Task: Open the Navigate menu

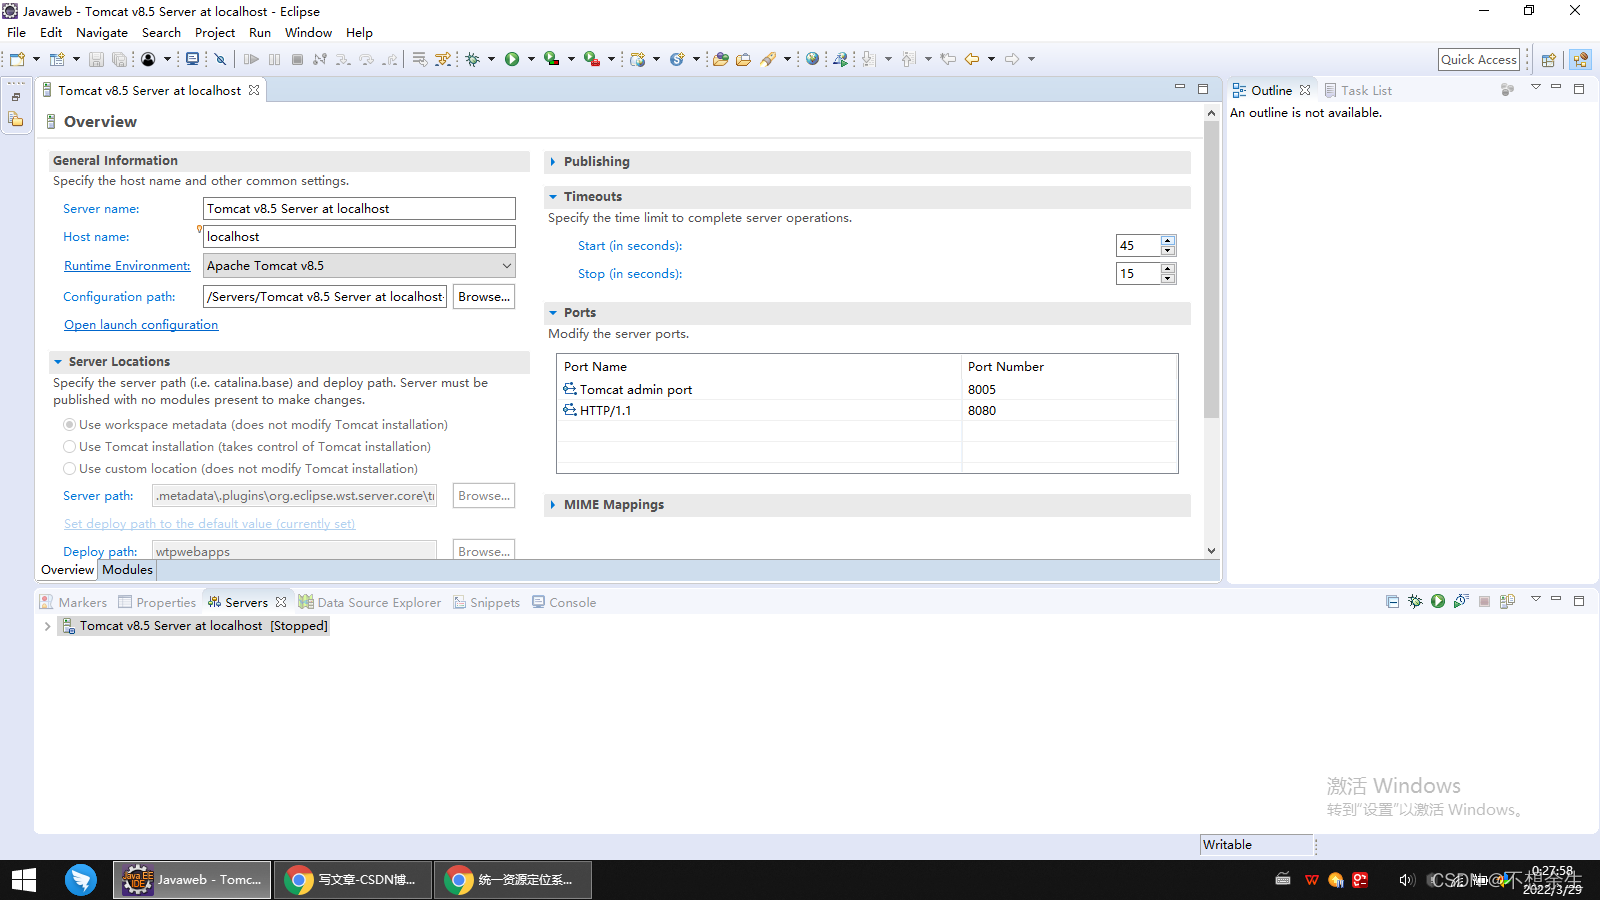Action: click(102, 33)
